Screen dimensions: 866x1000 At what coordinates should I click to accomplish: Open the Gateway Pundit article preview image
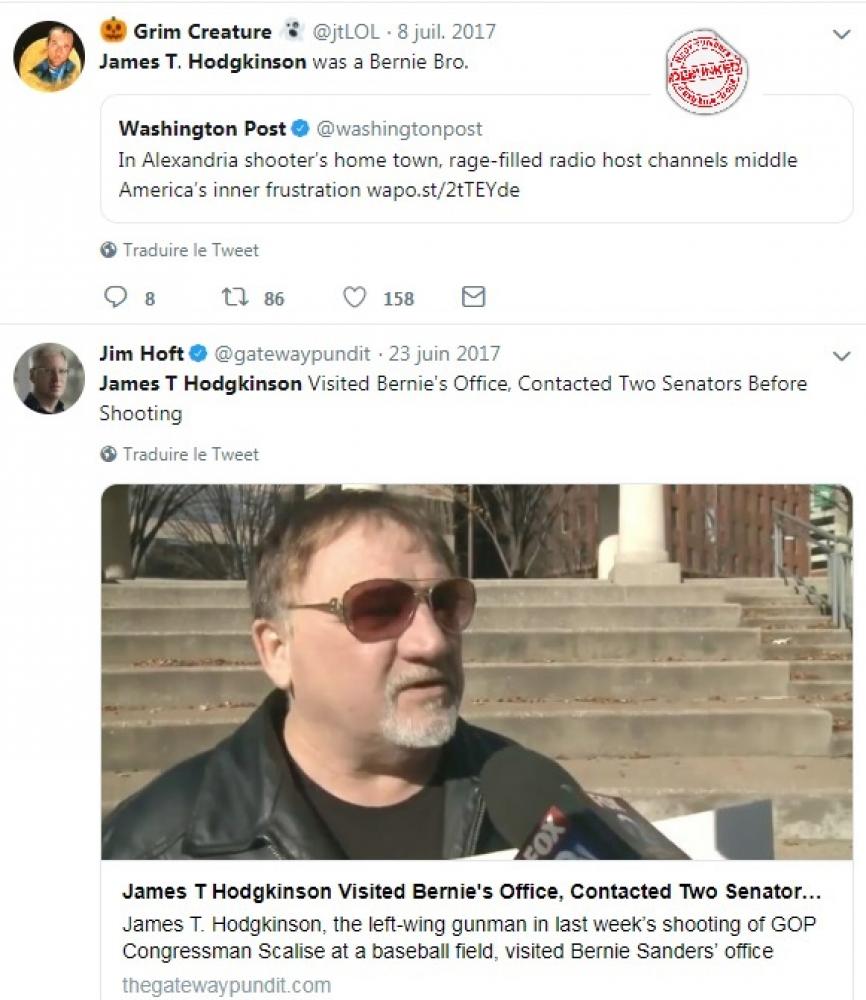click(476, 672)
